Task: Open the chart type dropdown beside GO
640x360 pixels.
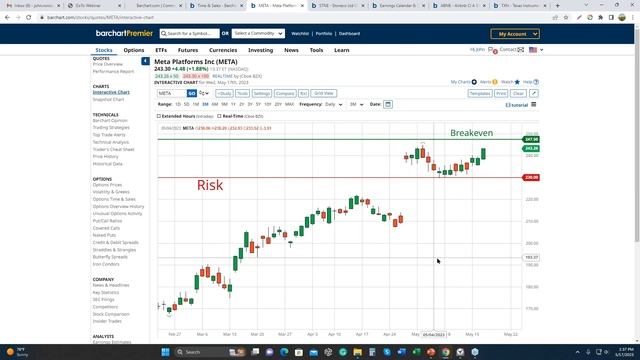Action: coord(204,93)
